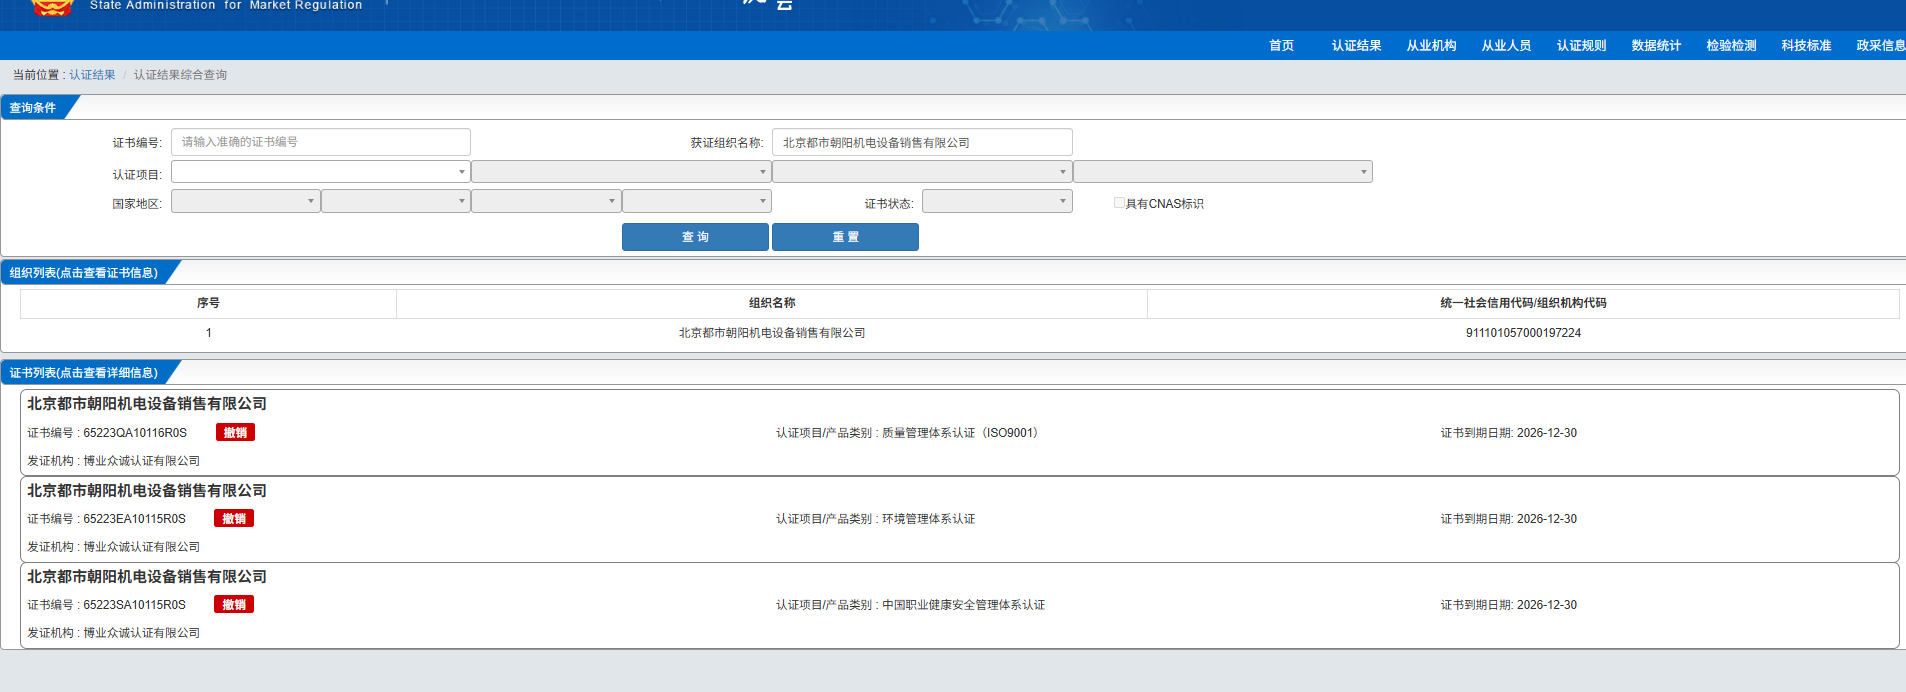Screen dimensions: 1906x692
Task: Click the 重置 reset button
Action: (x=845, y=237)
